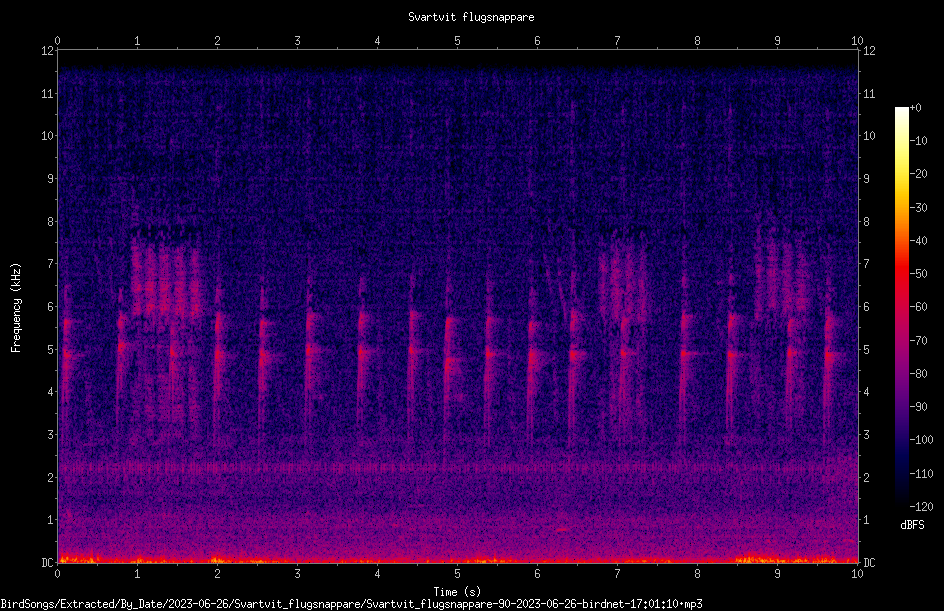Click the '-90' colorbar label

point(918,407)
